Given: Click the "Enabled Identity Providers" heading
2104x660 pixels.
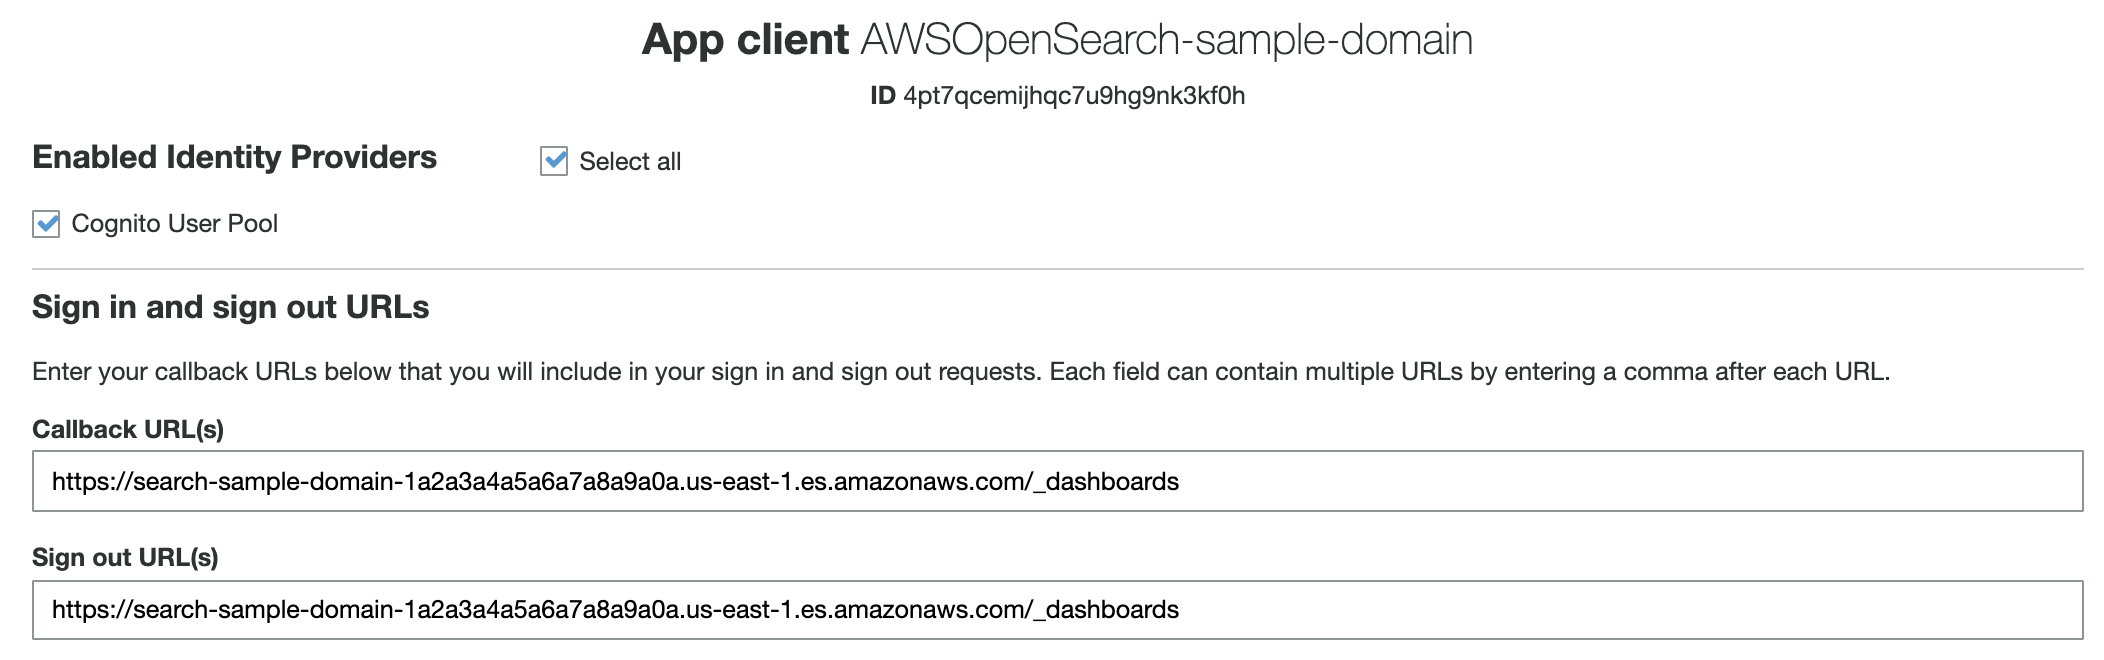Looking at the screenshot, I should tap(234, 158).
